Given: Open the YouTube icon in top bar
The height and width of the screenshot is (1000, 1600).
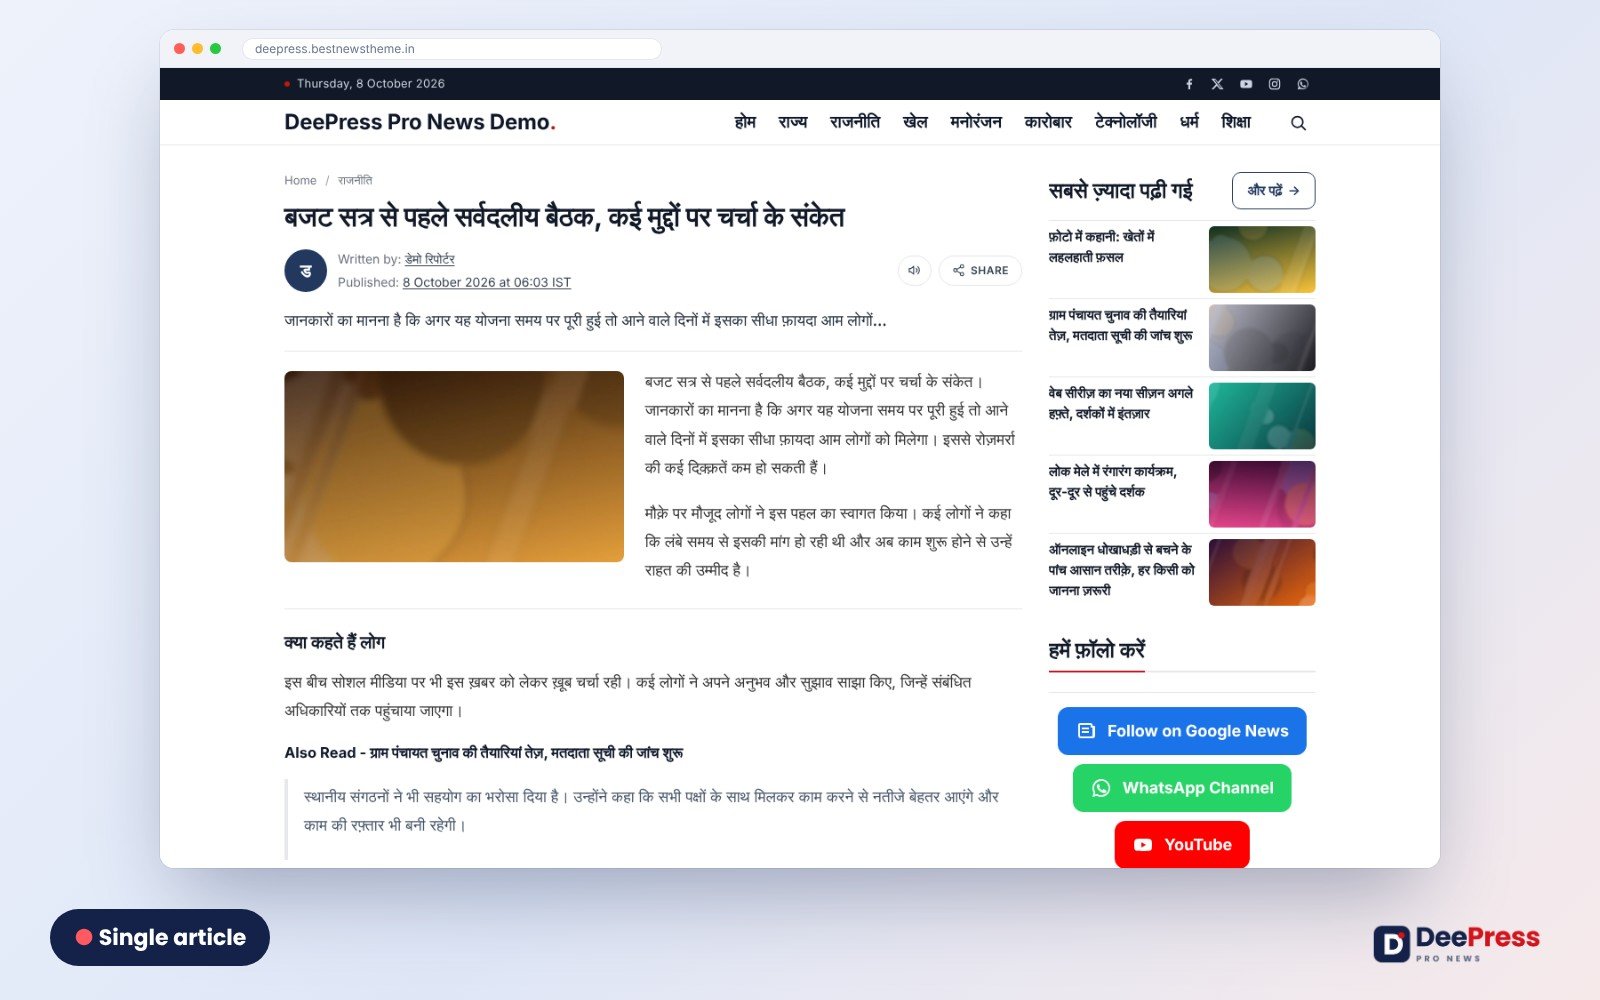Looking at the screenshot, I should click(x=1246, y=84).
